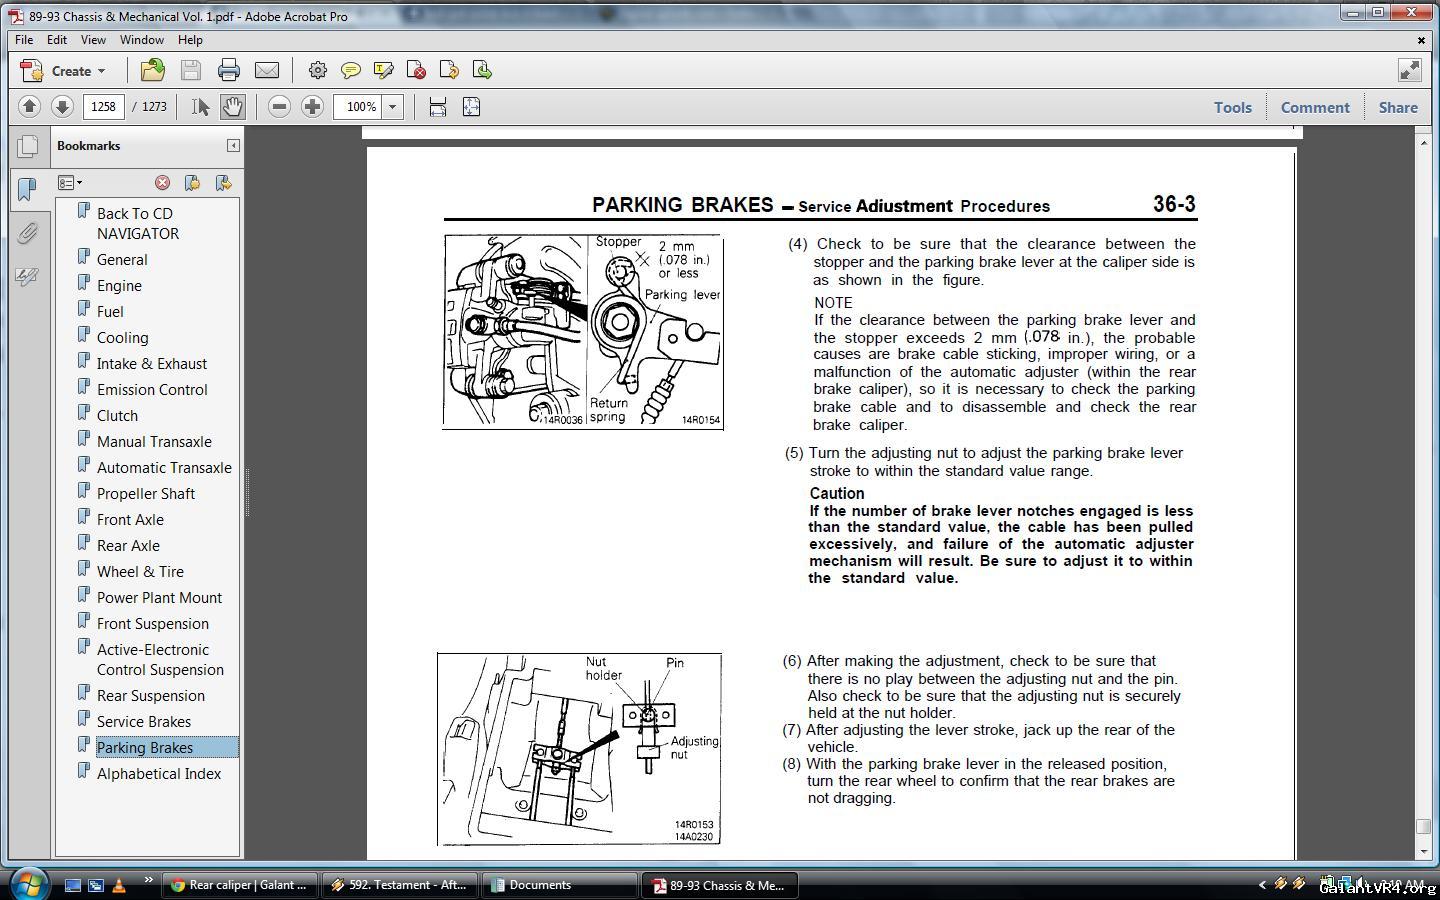
Task: Collapse the Bookmarks navigation pane
Action: [x=233, y=146]
